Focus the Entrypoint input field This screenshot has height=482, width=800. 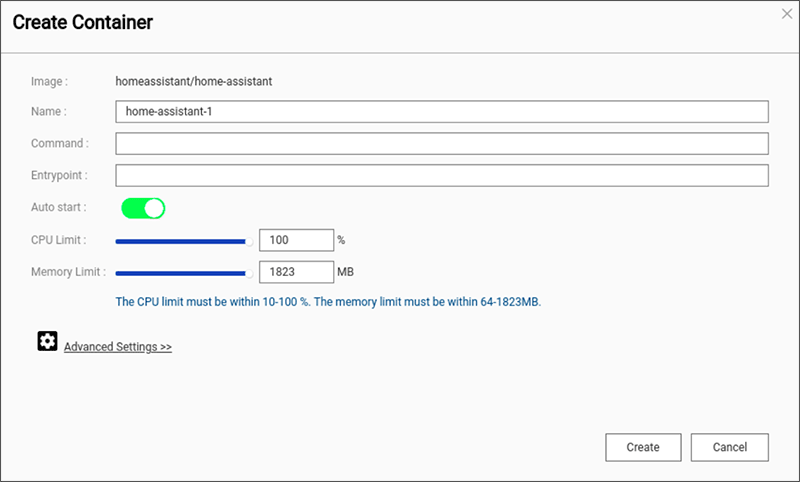pos(442,175)
